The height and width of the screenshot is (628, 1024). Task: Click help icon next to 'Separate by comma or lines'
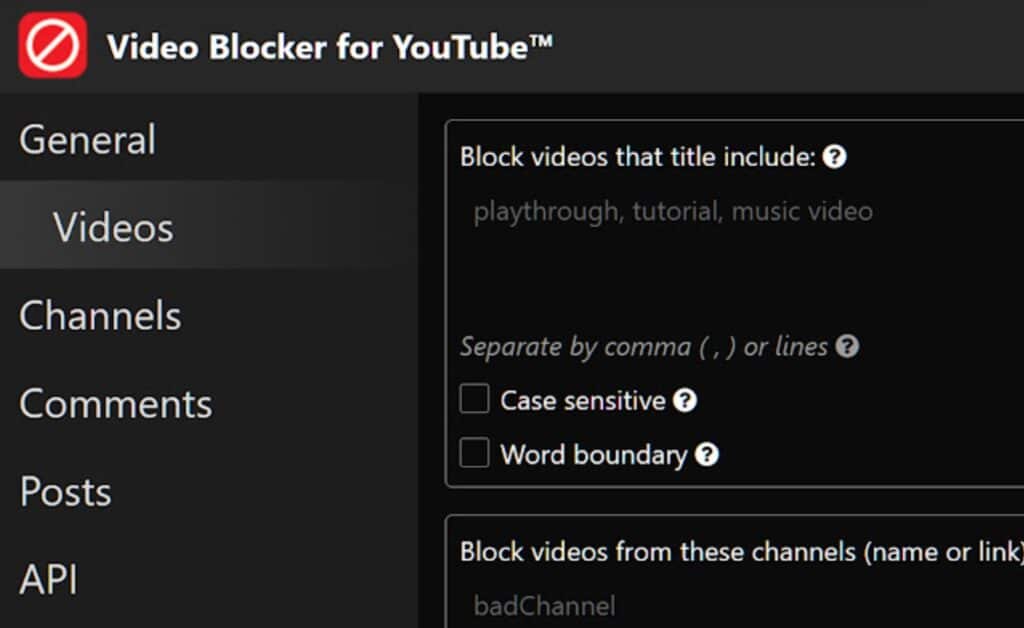click(847, 347)
